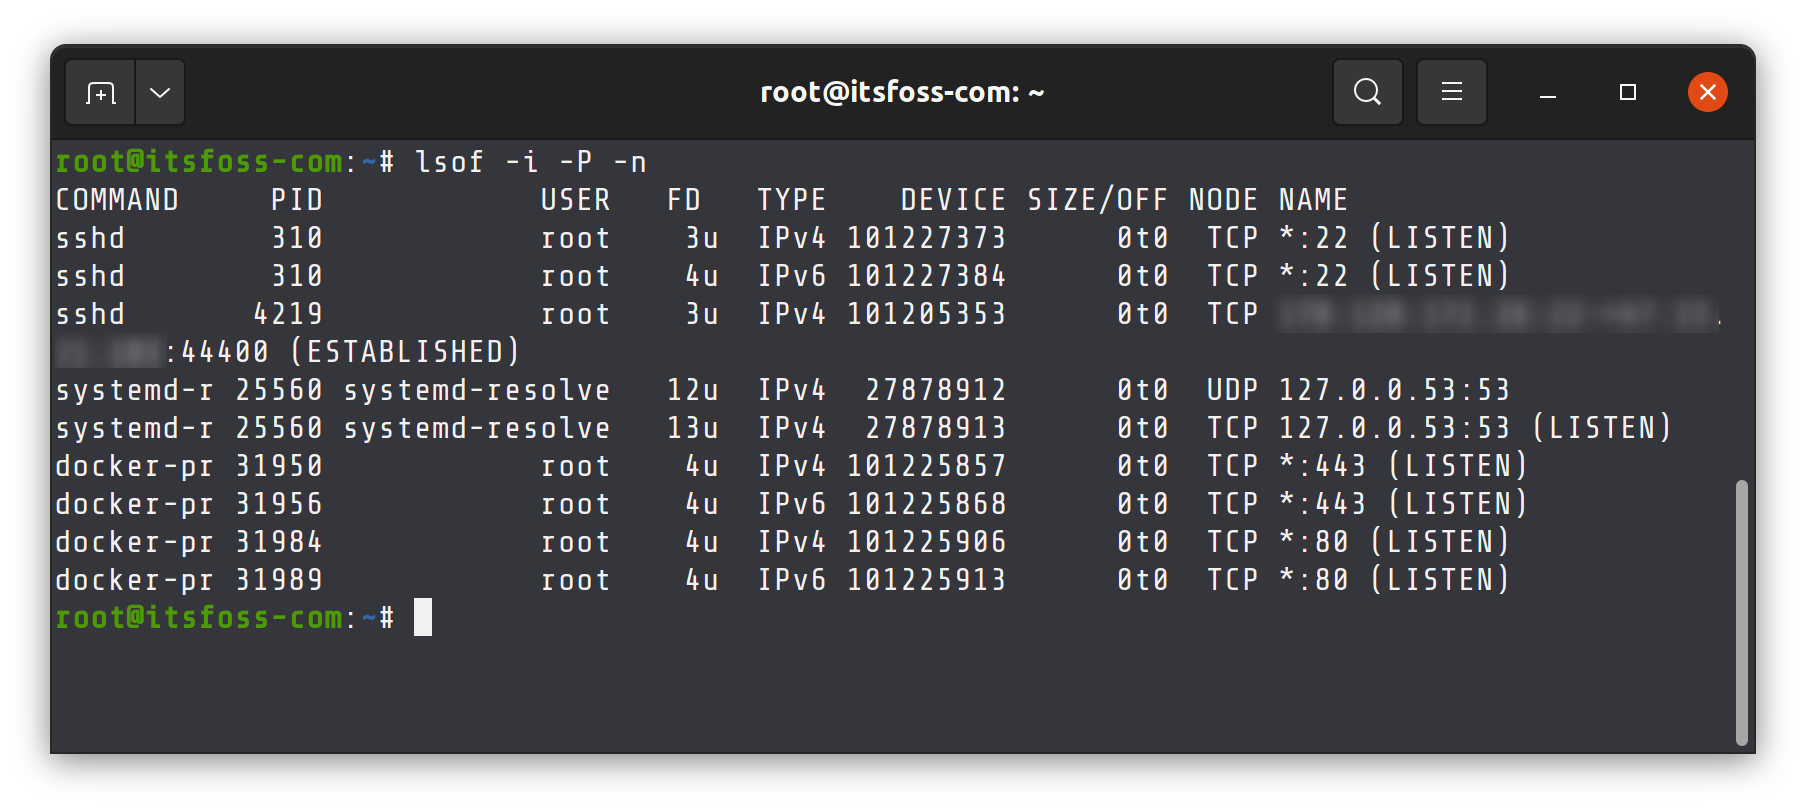Screen dimensions: 1806x810
Task: Click the sshd 4219 process row
Action: (x=888, y=314)
